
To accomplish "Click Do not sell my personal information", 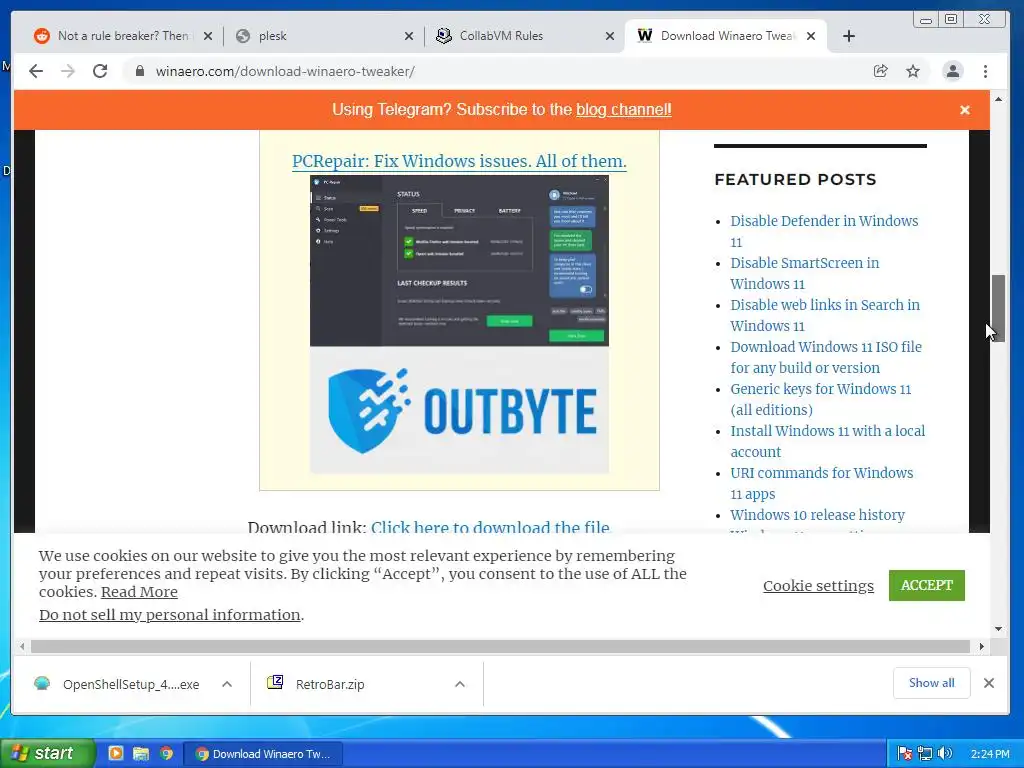I will [170, 615].
